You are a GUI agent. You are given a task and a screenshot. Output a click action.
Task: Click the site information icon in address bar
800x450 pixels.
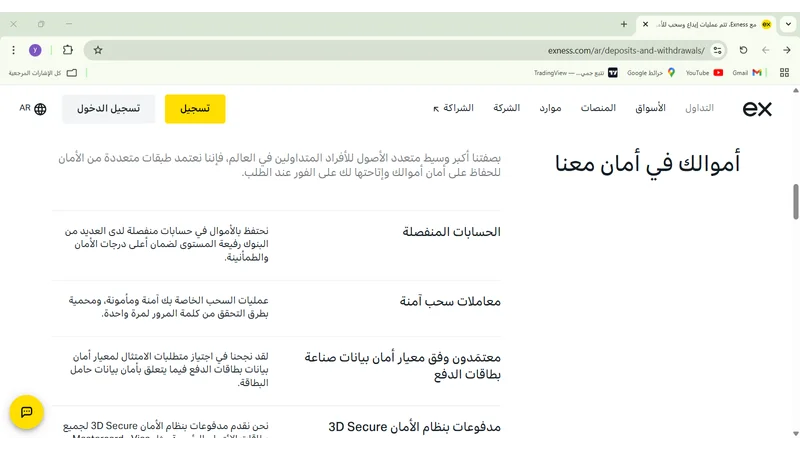point(718,49)
